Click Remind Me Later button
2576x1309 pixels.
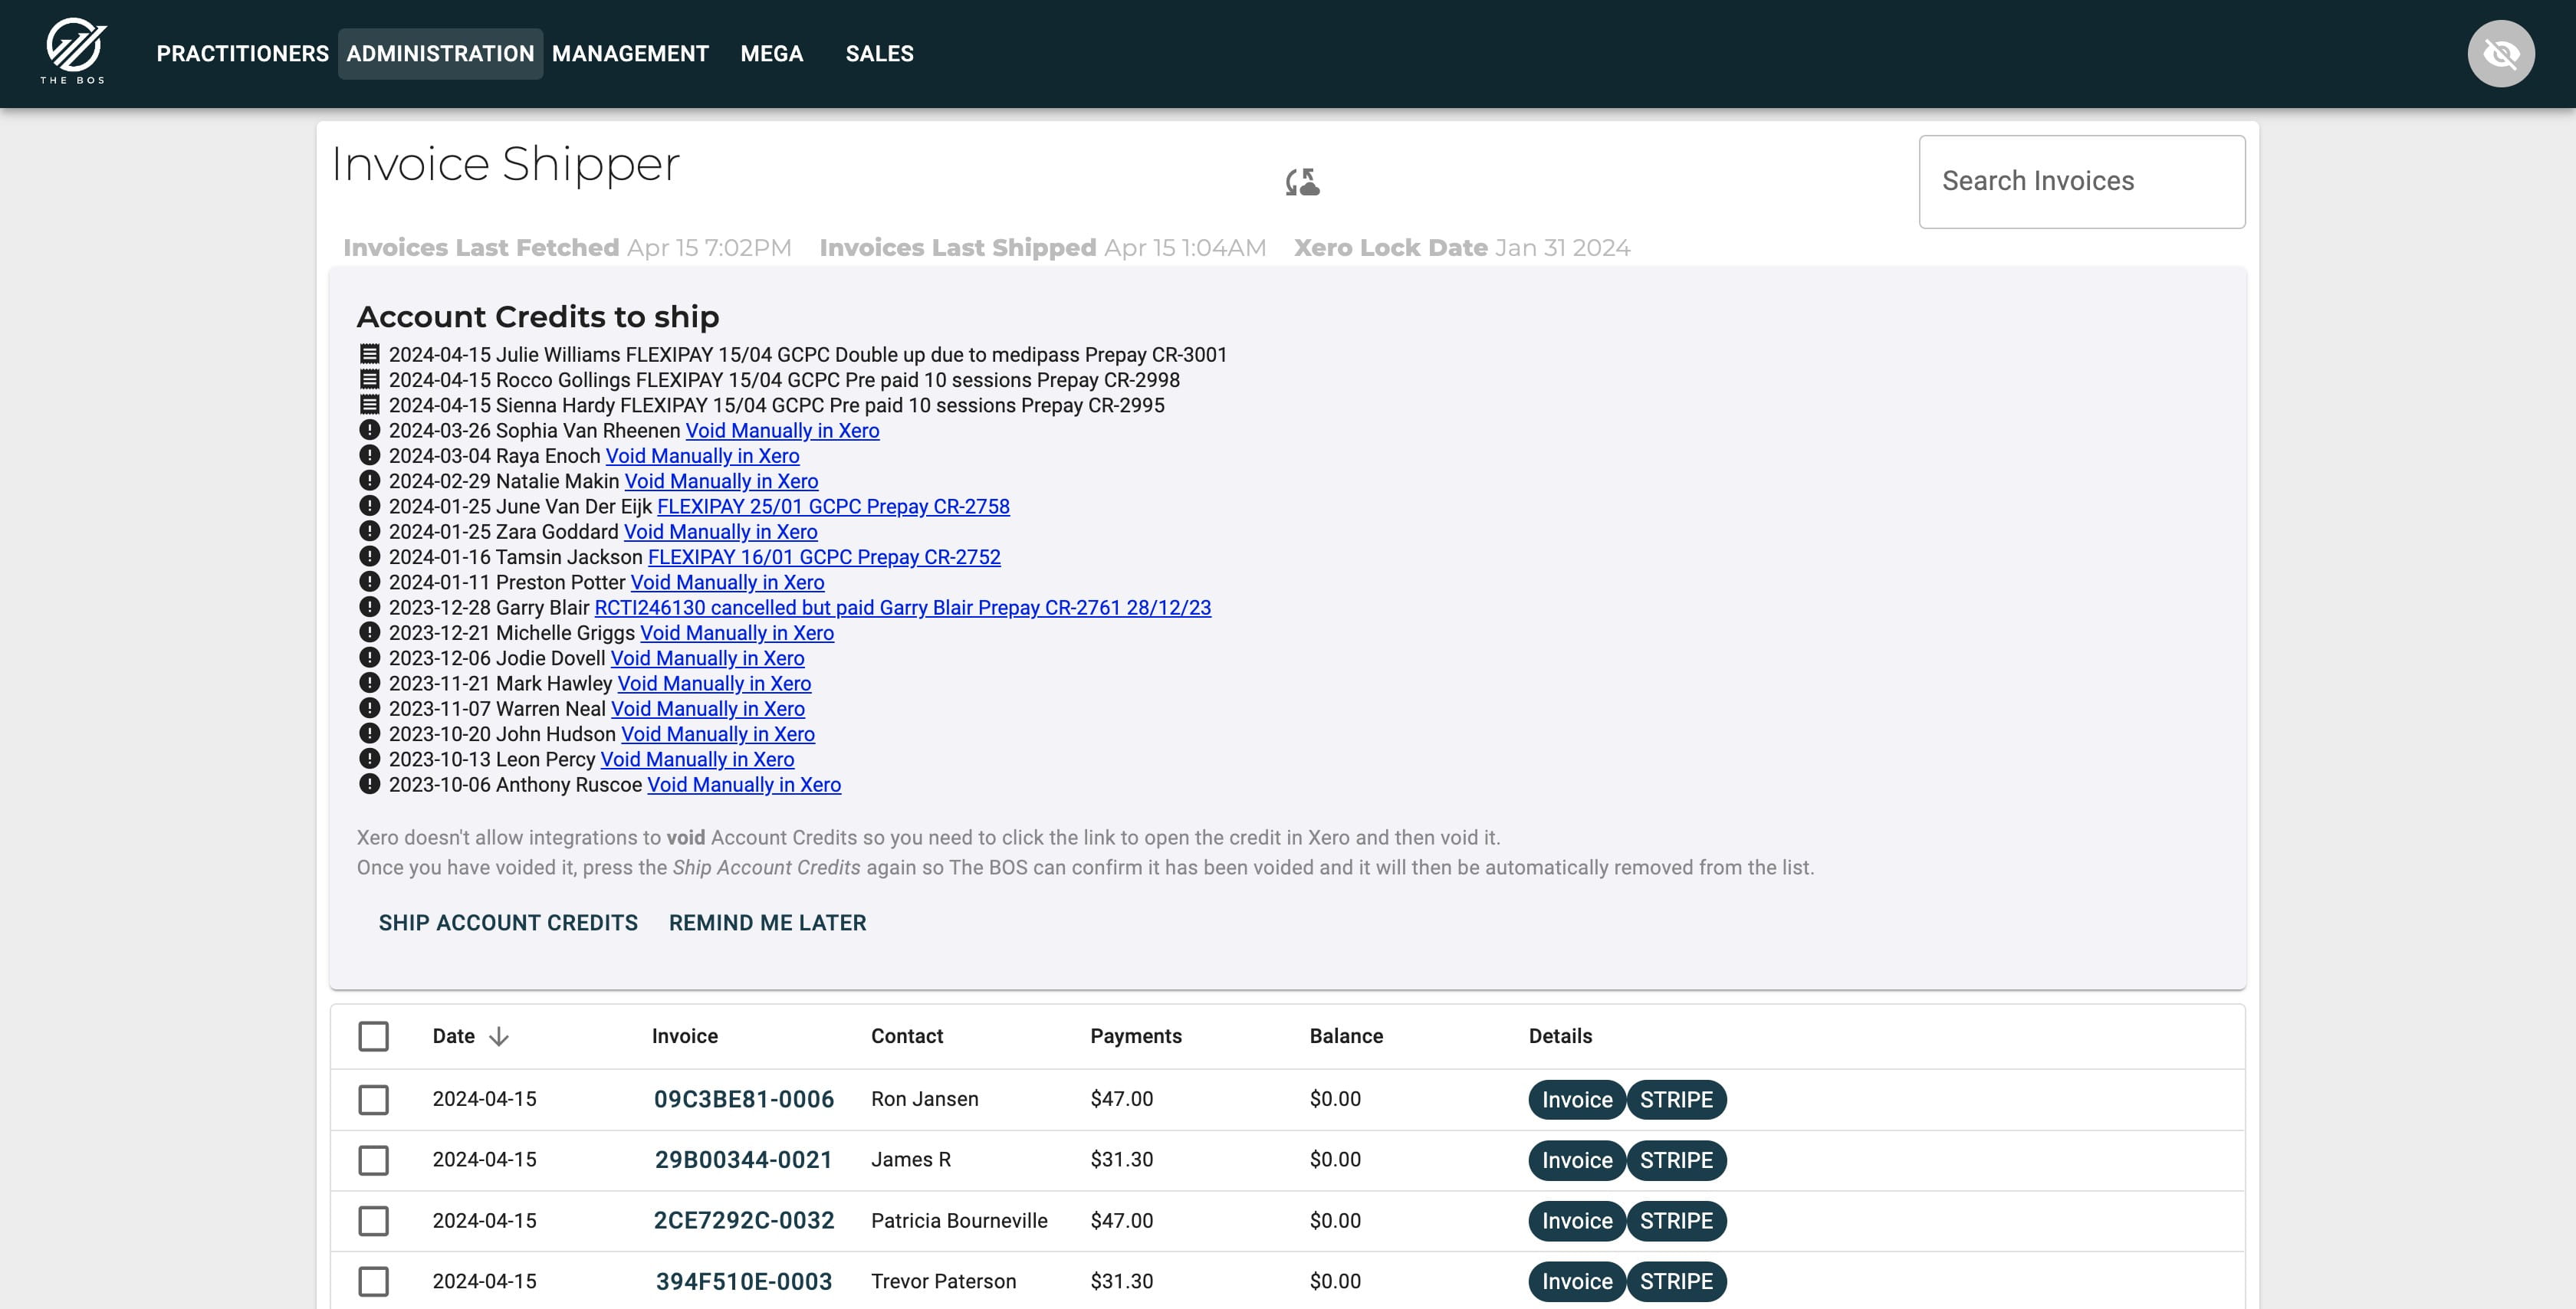(767, 923)
